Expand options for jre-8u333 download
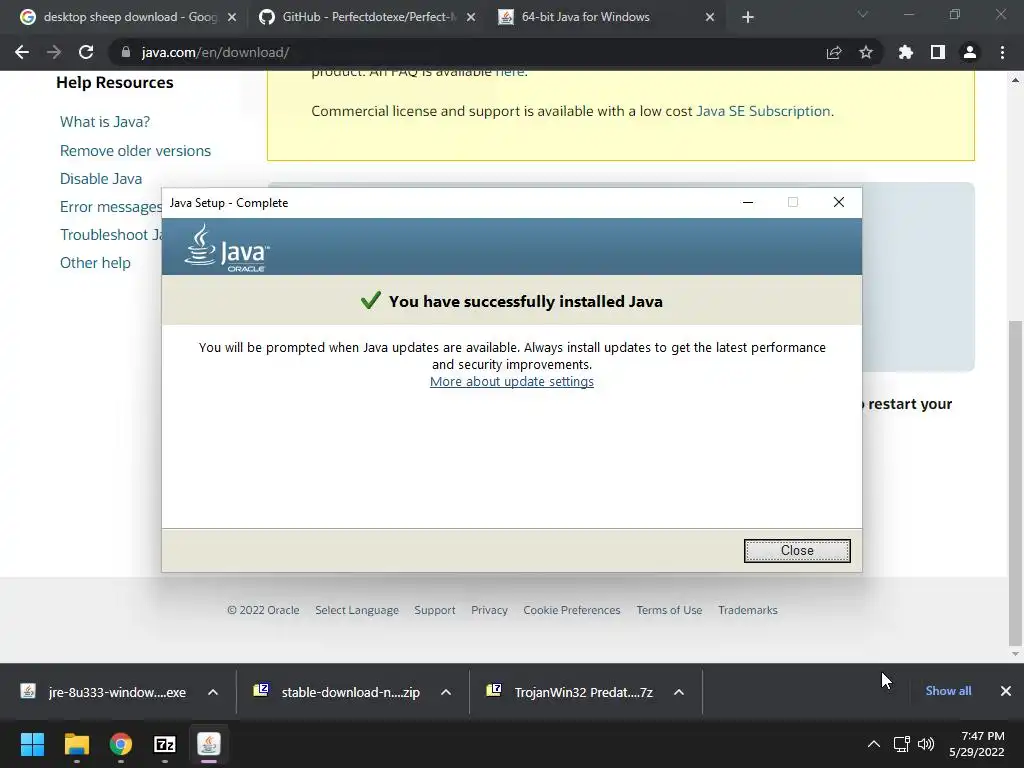This screenshot has width=1024, height=768. coord(213,692)
